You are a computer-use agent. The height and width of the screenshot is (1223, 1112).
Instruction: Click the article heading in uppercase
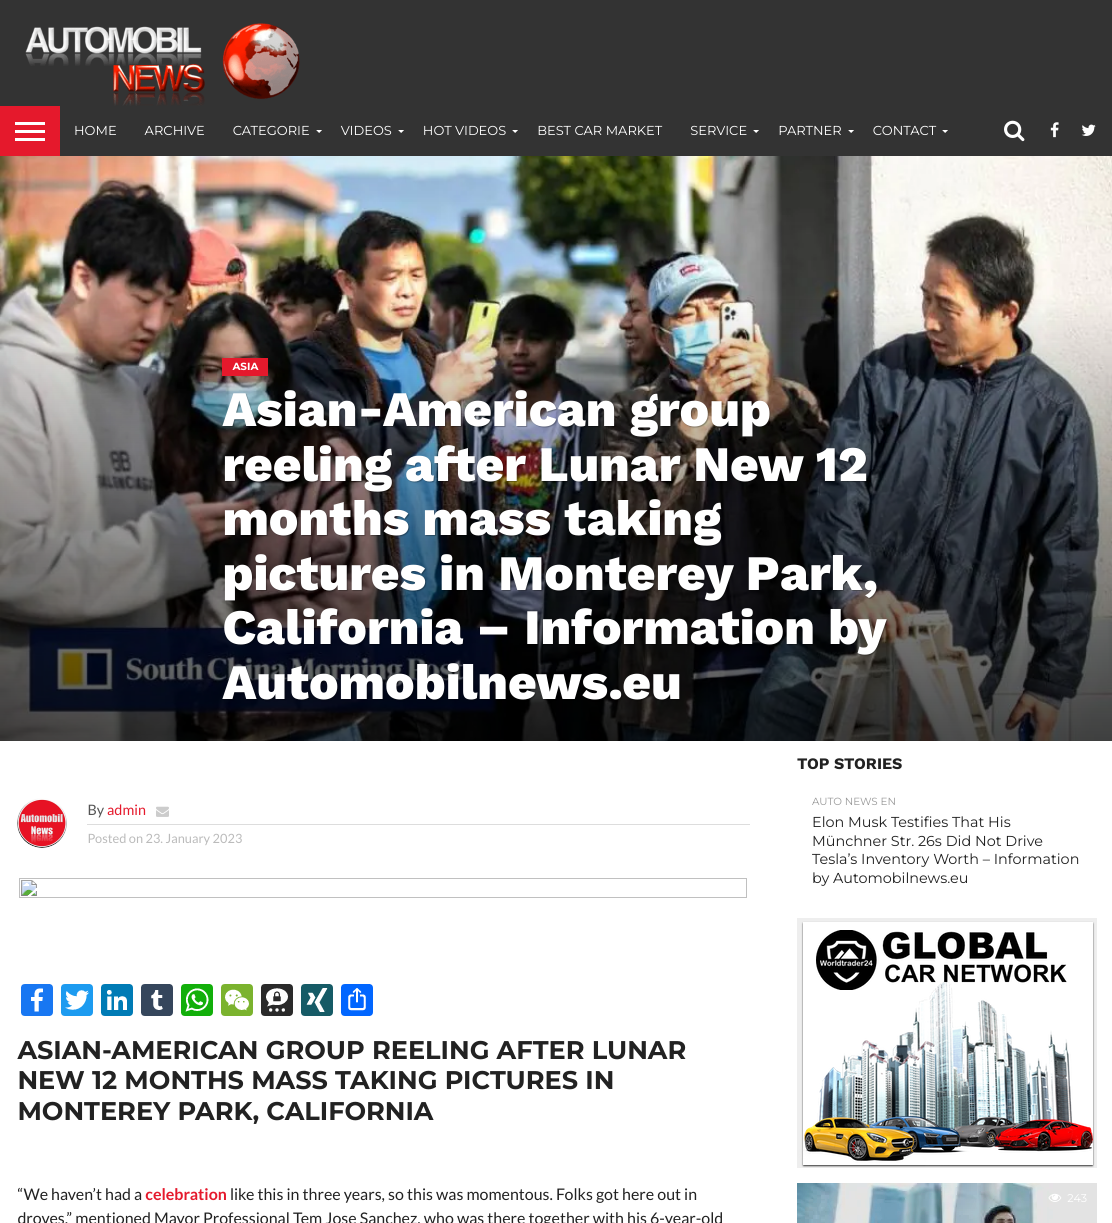(x=352, y=1081)
